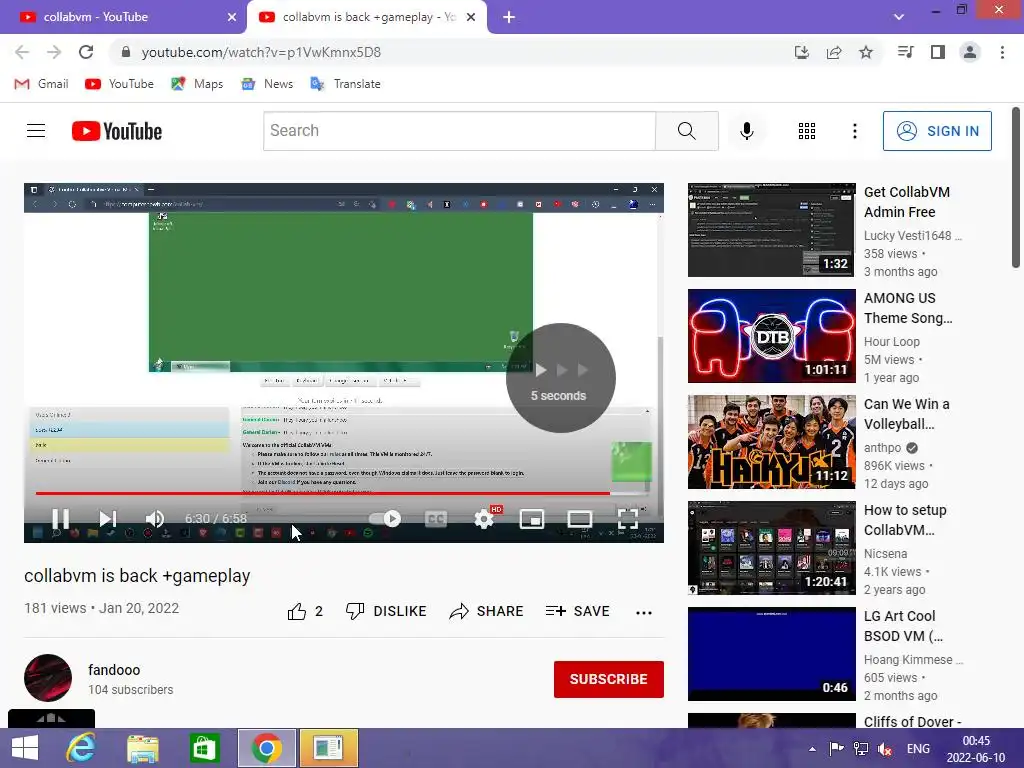Open the YouTube apps grid
The height and width of the screenshot is (768, 1024).
tap(807, 131)
